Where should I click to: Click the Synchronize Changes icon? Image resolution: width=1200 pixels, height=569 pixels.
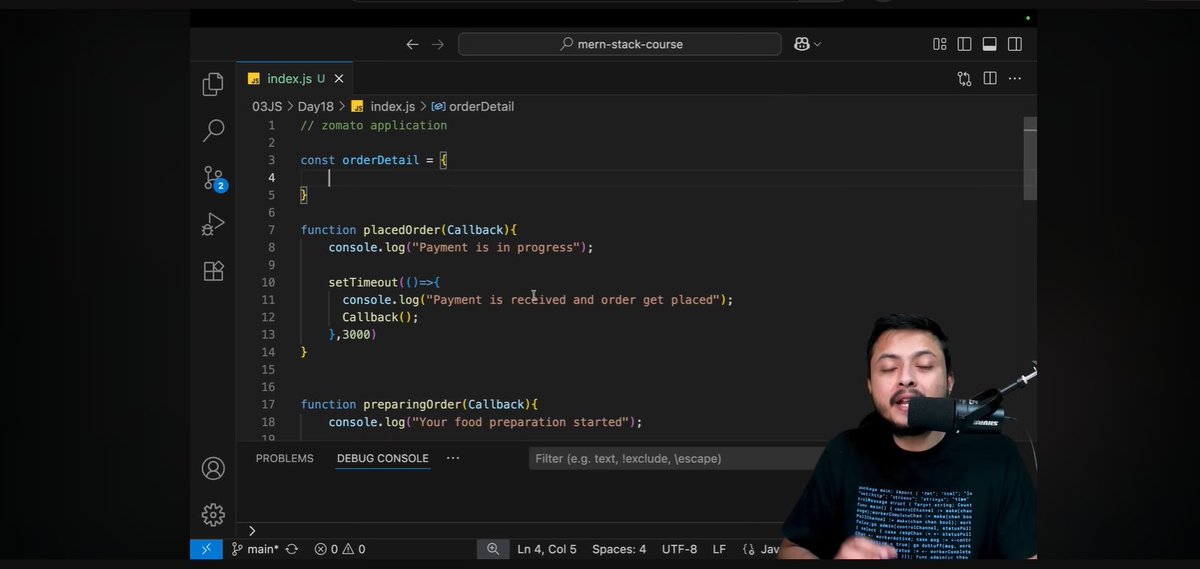point(292,549)
